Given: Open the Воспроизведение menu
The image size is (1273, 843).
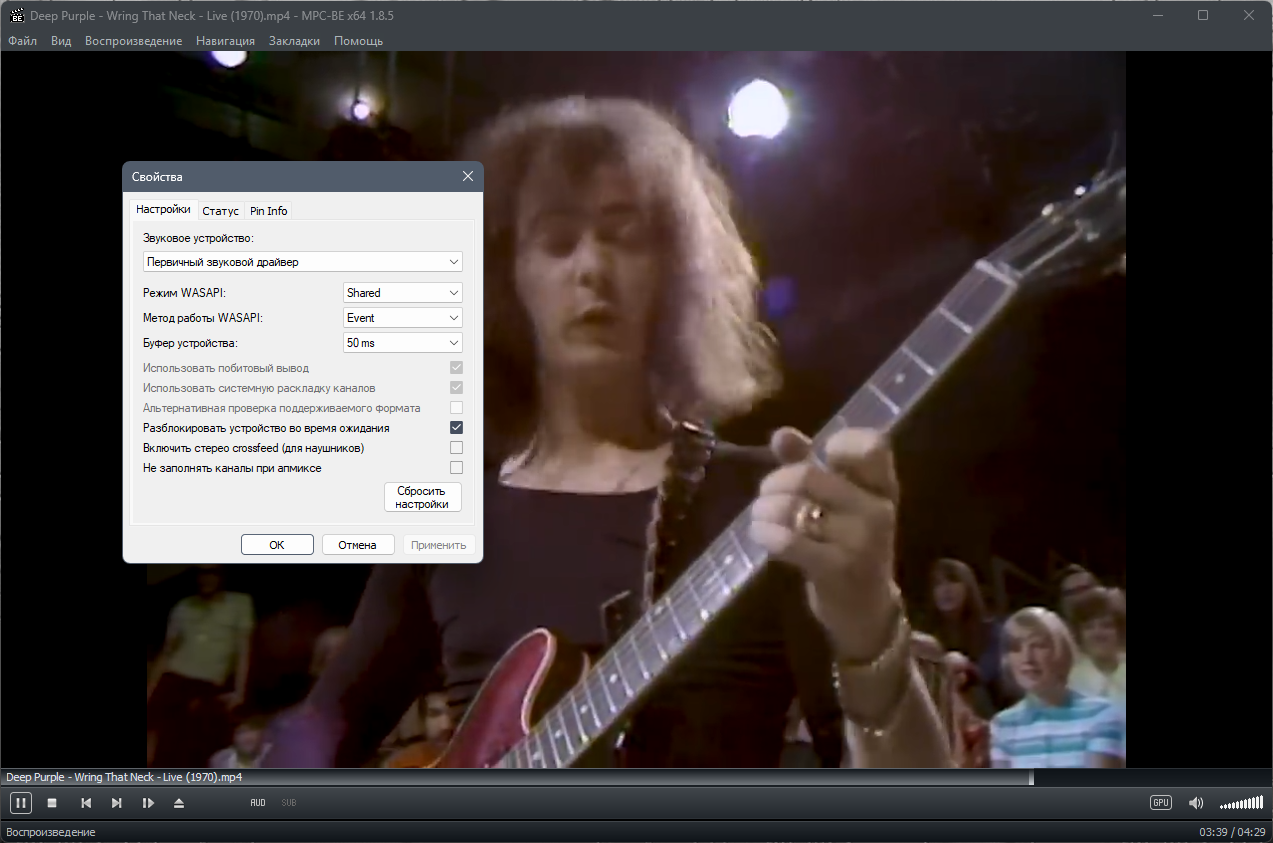Looking at the screenshot, I should coord(134,41).
